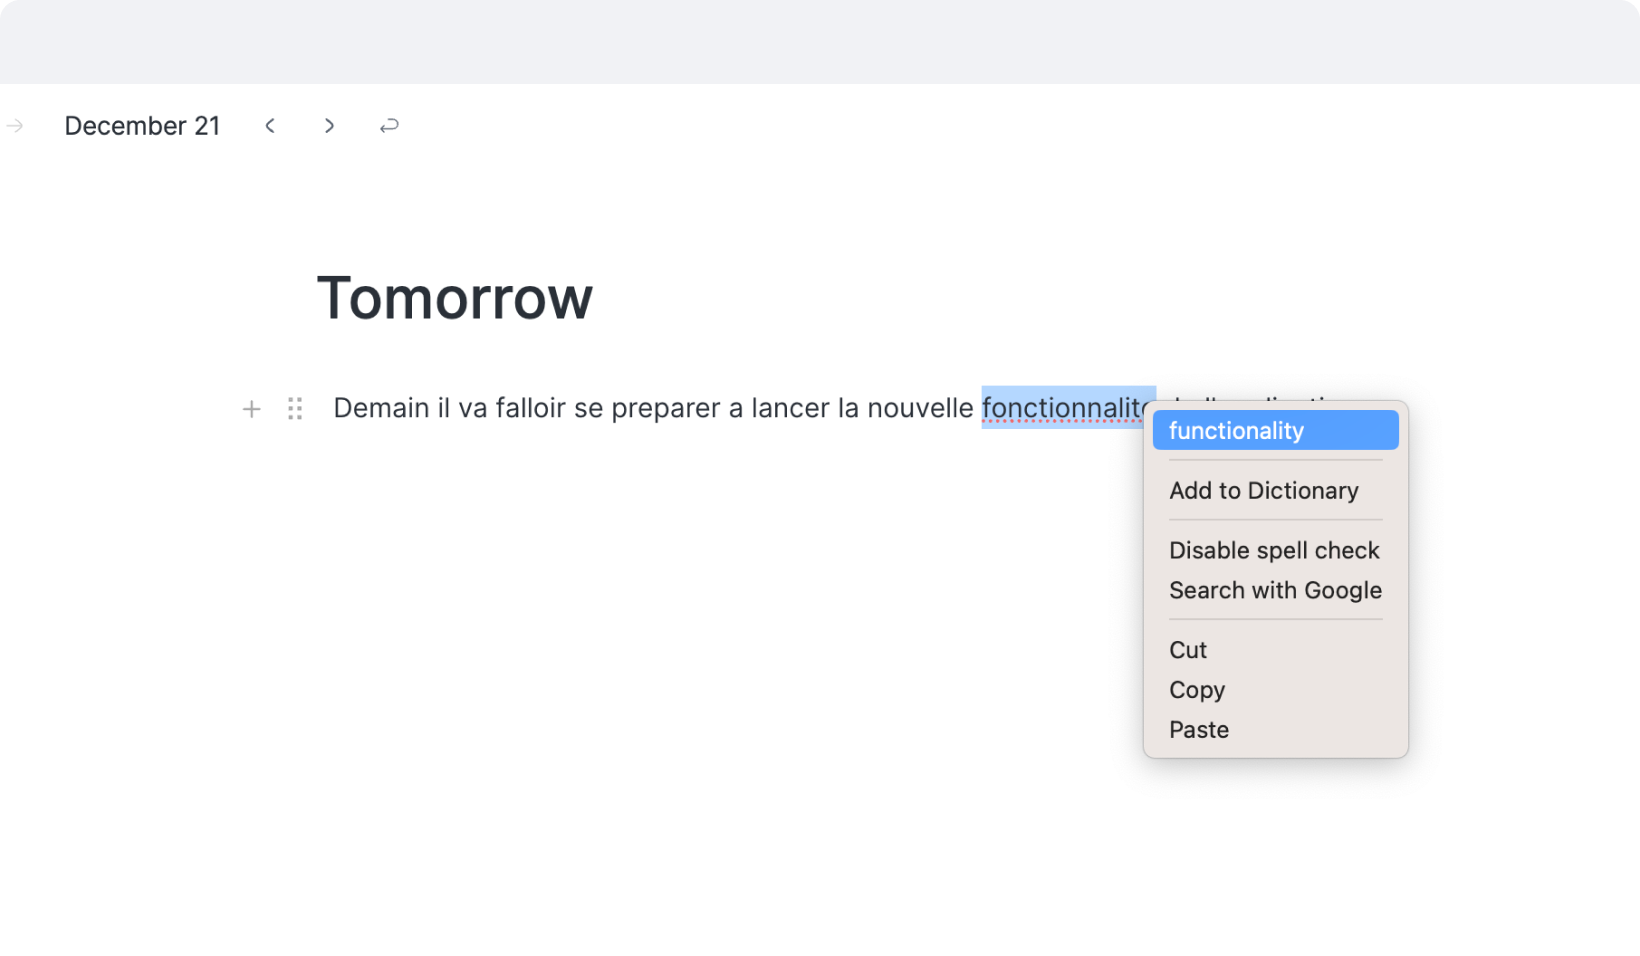Viewport: 1640px width, 956px height.
Task: Click the six-dot drag handle
Action: coord(295,409)
